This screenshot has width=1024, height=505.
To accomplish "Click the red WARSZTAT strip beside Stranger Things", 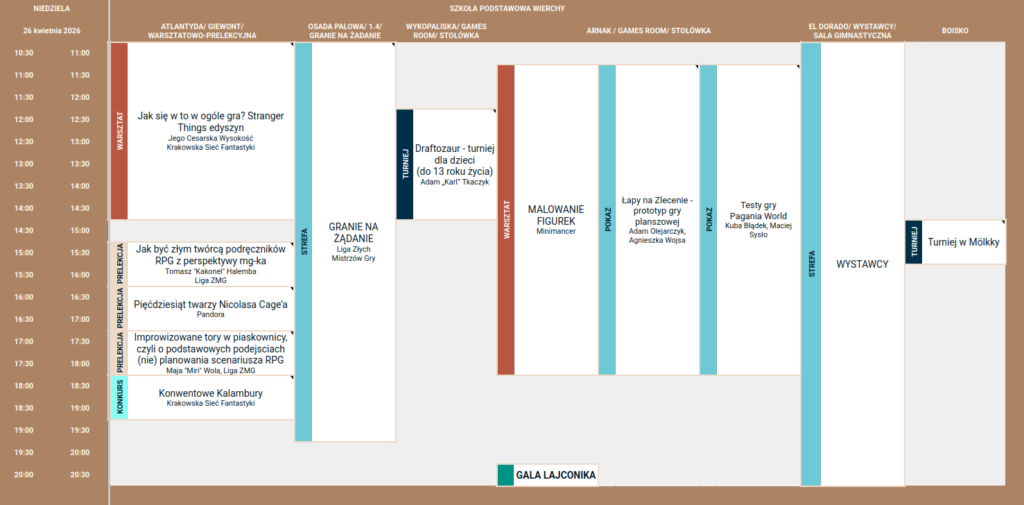I will click(119, 130).
